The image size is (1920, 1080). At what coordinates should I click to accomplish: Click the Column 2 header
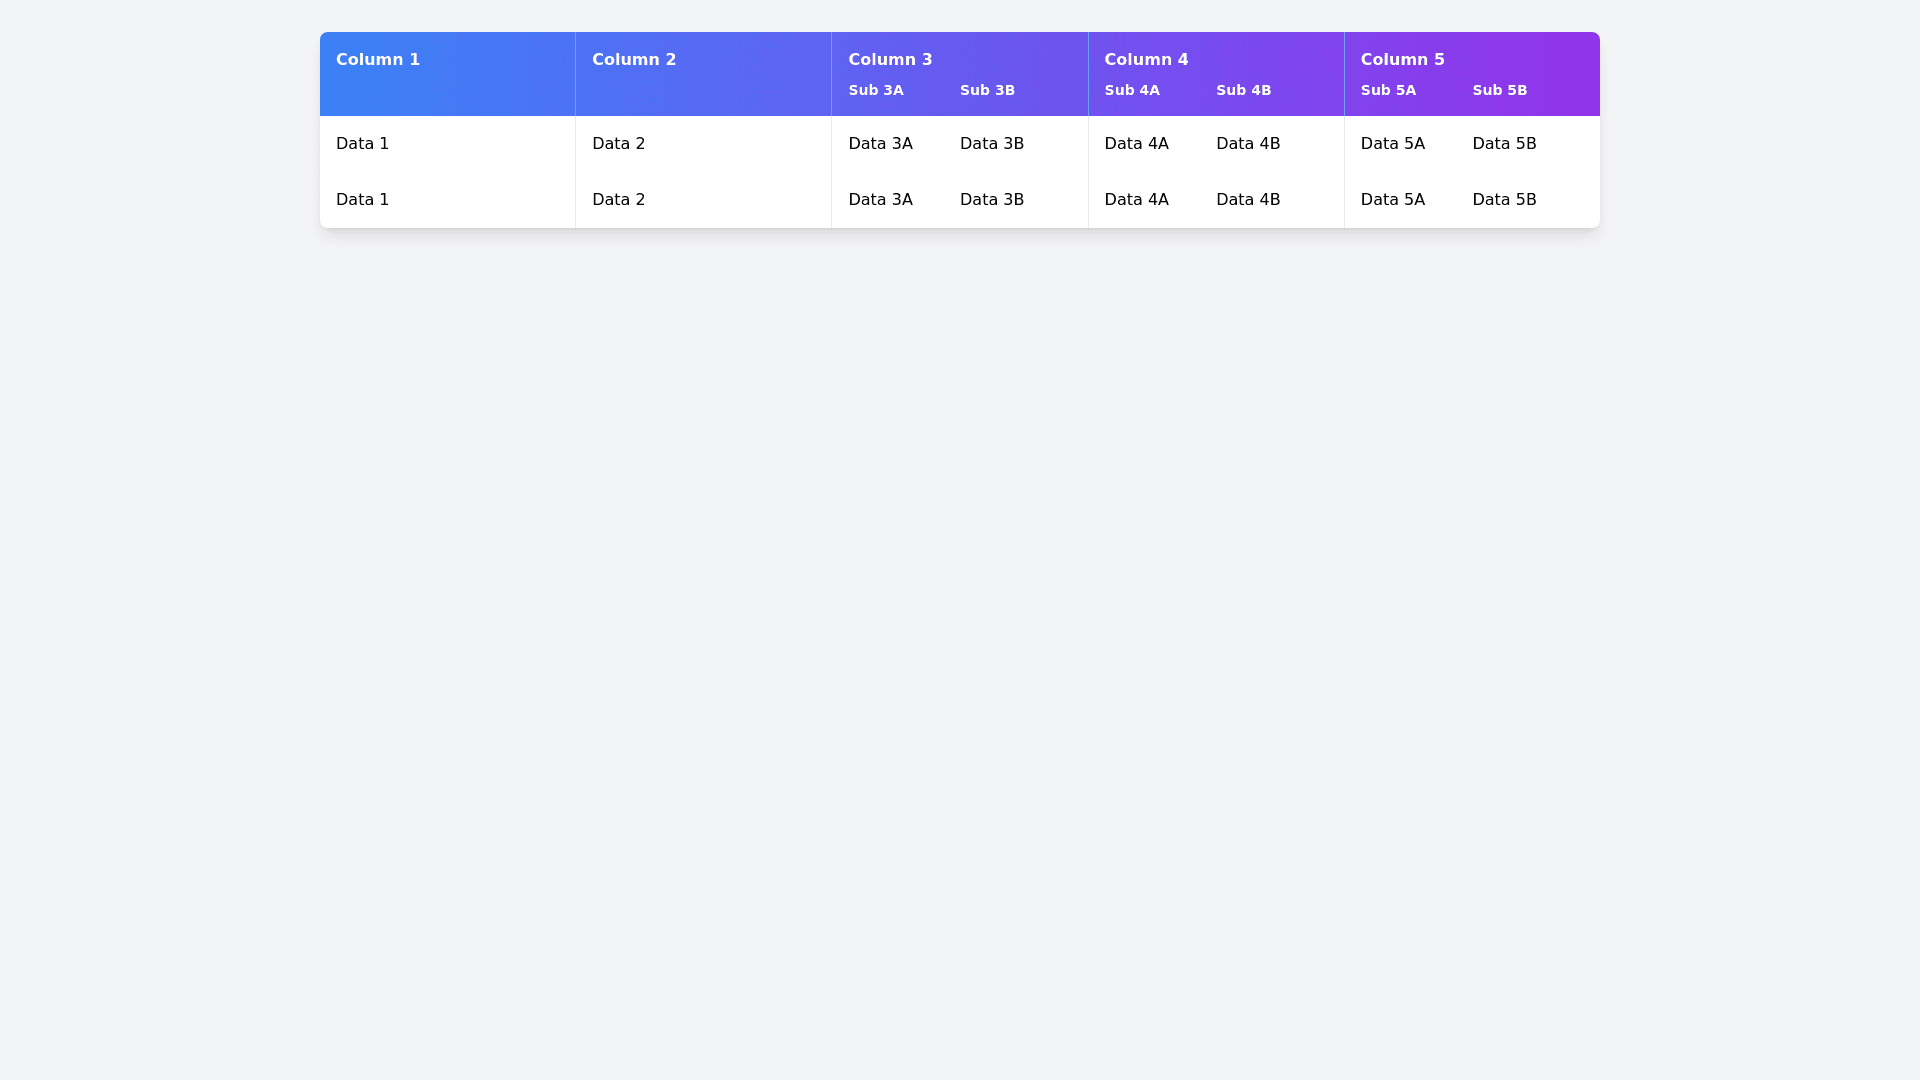point(634,60)
